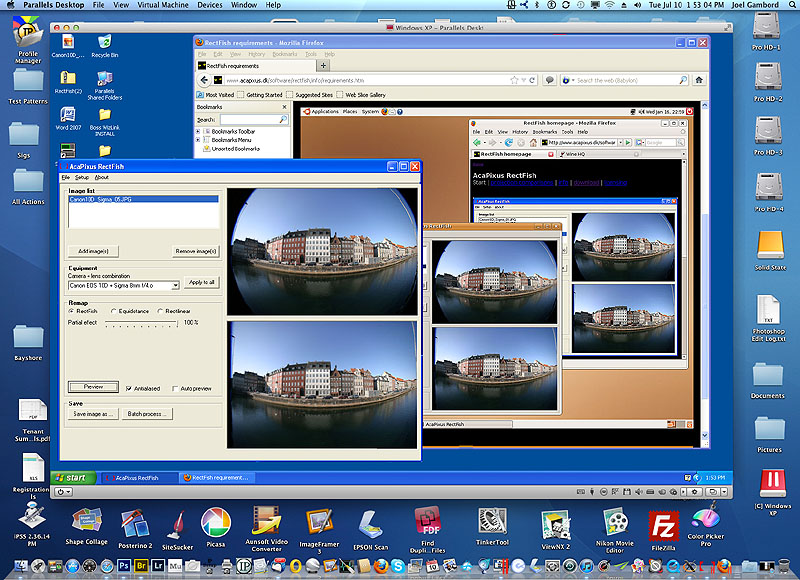The image size is (800, 580).
Task: Open RectFish Setup menu
Action: point(82,177)
